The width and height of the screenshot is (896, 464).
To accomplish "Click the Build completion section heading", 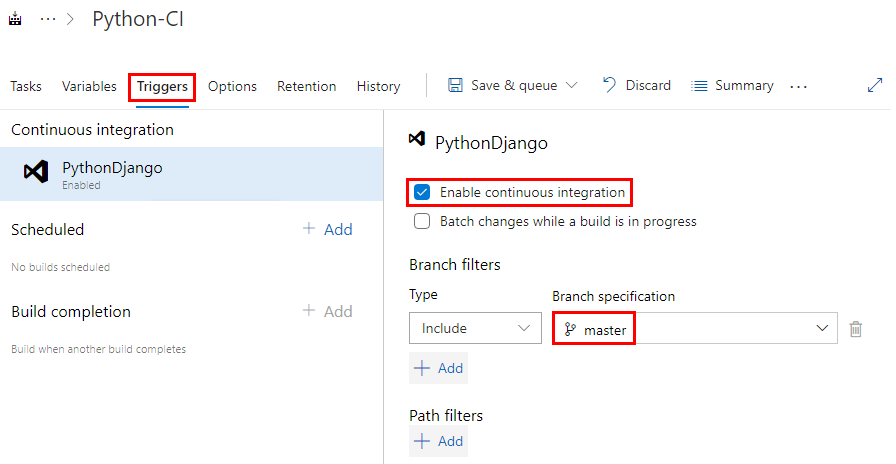I will click(71, 311).
